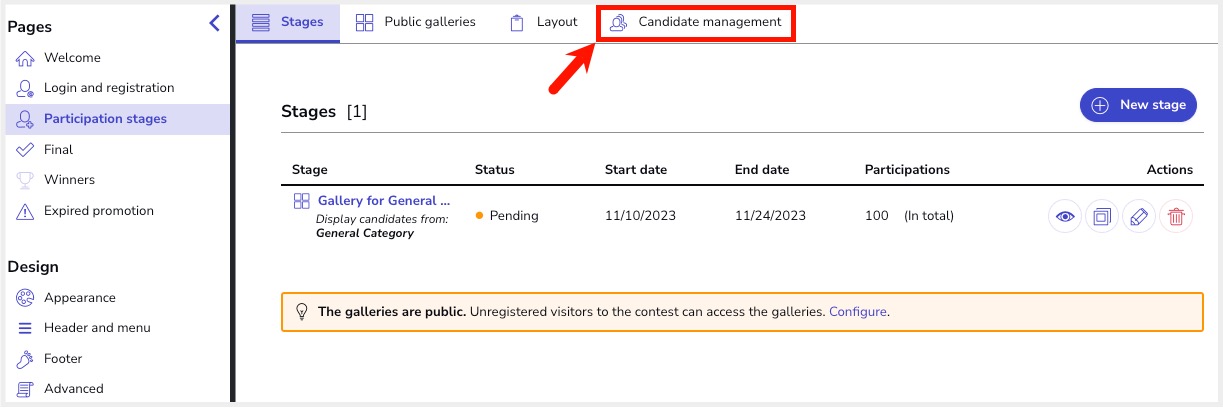
Task: Create a New stage
Action: pyautogui.click(x=1138, y=105)
